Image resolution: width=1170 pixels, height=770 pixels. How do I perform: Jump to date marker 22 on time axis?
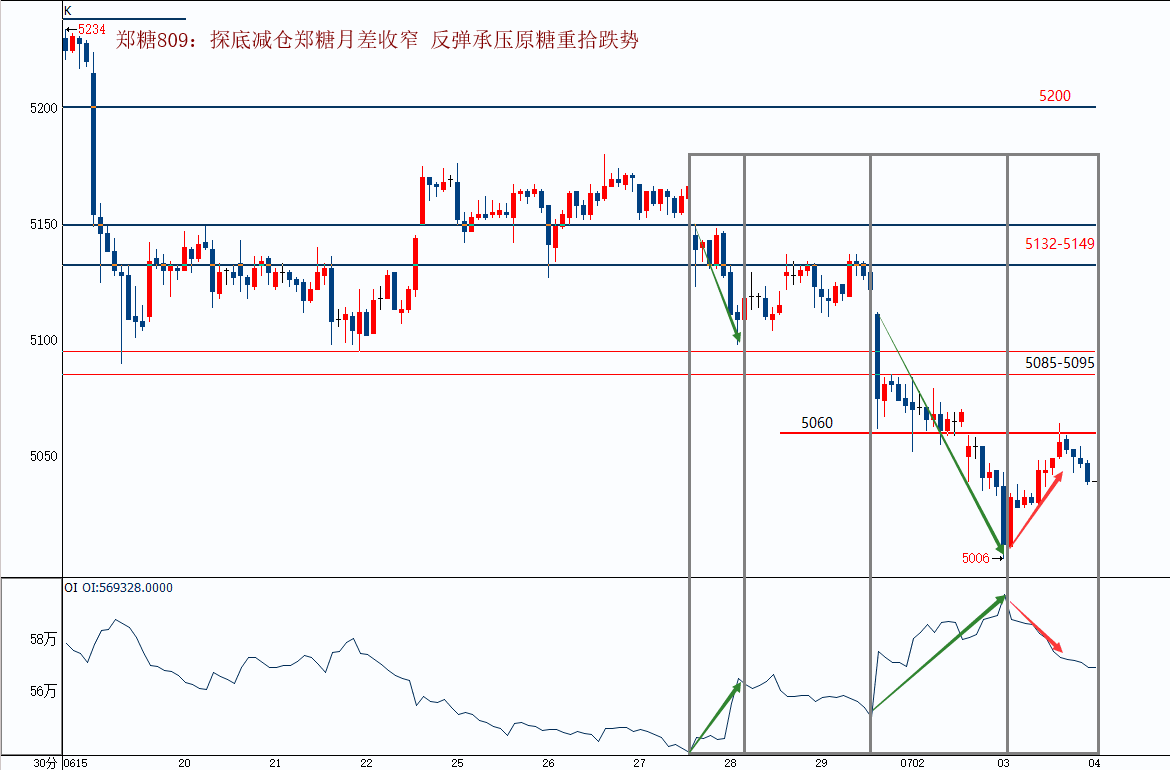(x=366, y=763)
